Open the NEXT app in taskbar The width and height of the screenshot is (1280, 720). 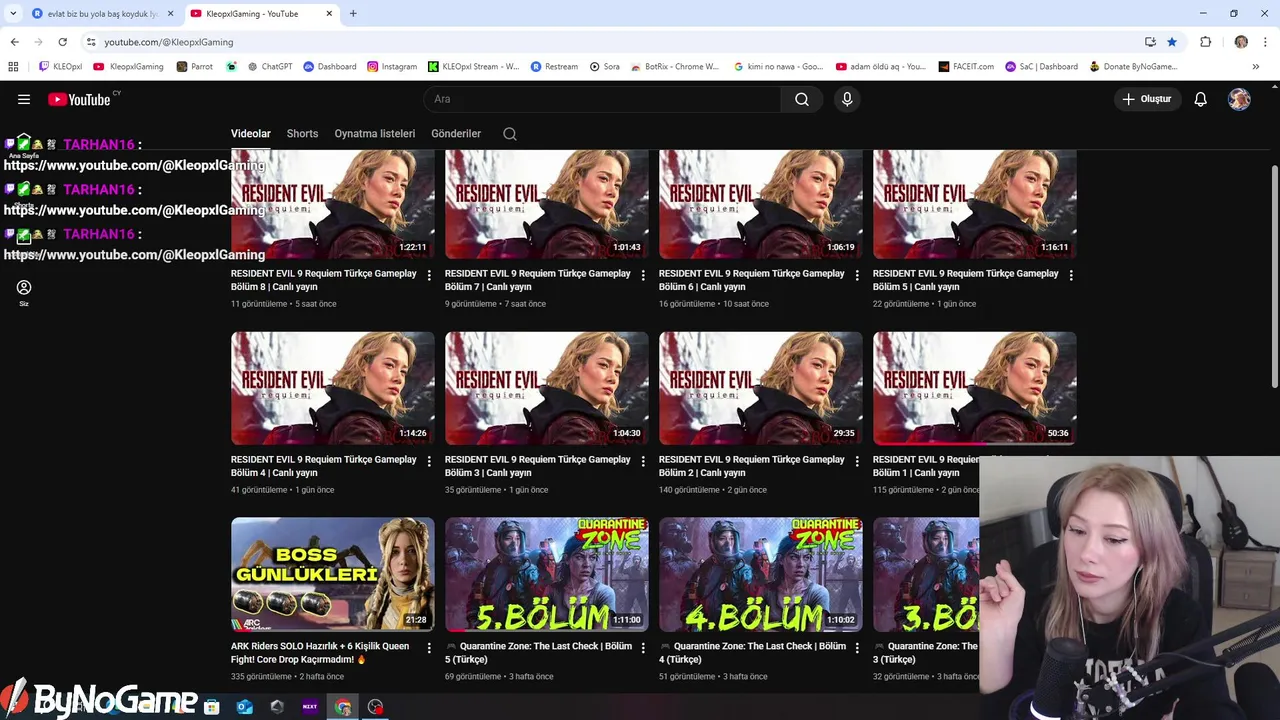310,707
